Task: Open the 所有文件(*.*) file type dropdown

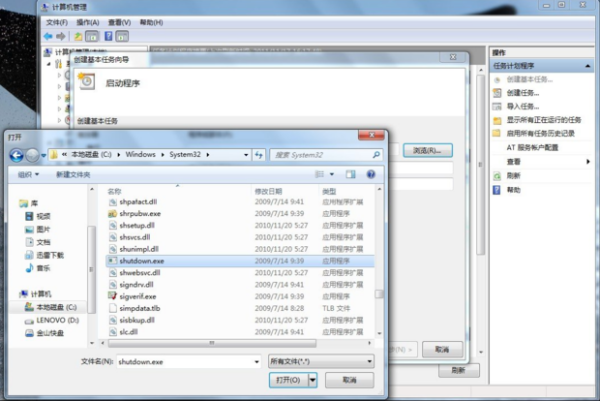Action: point(321,362)
